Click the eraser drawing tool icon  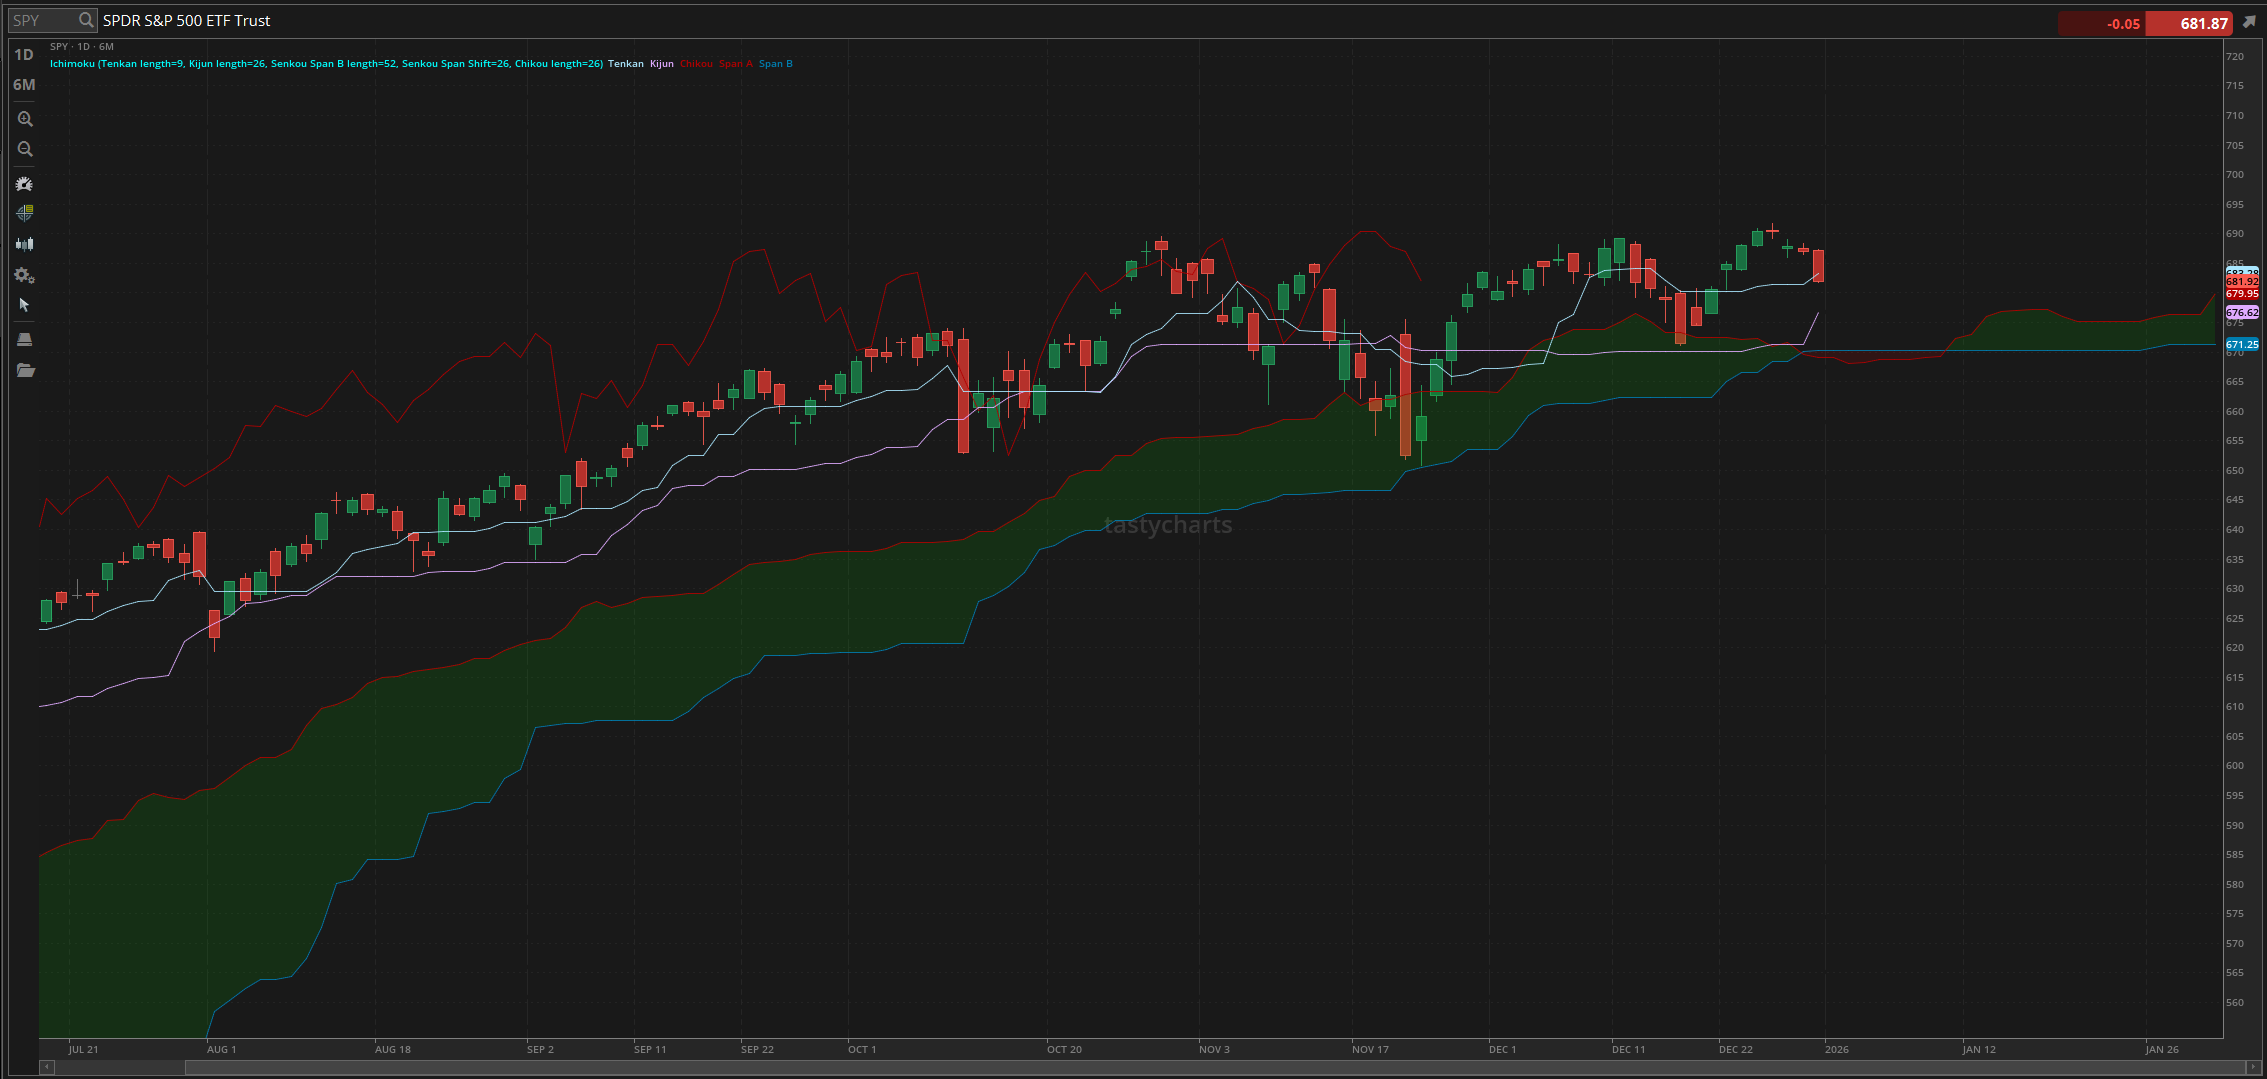click(25, 340)
